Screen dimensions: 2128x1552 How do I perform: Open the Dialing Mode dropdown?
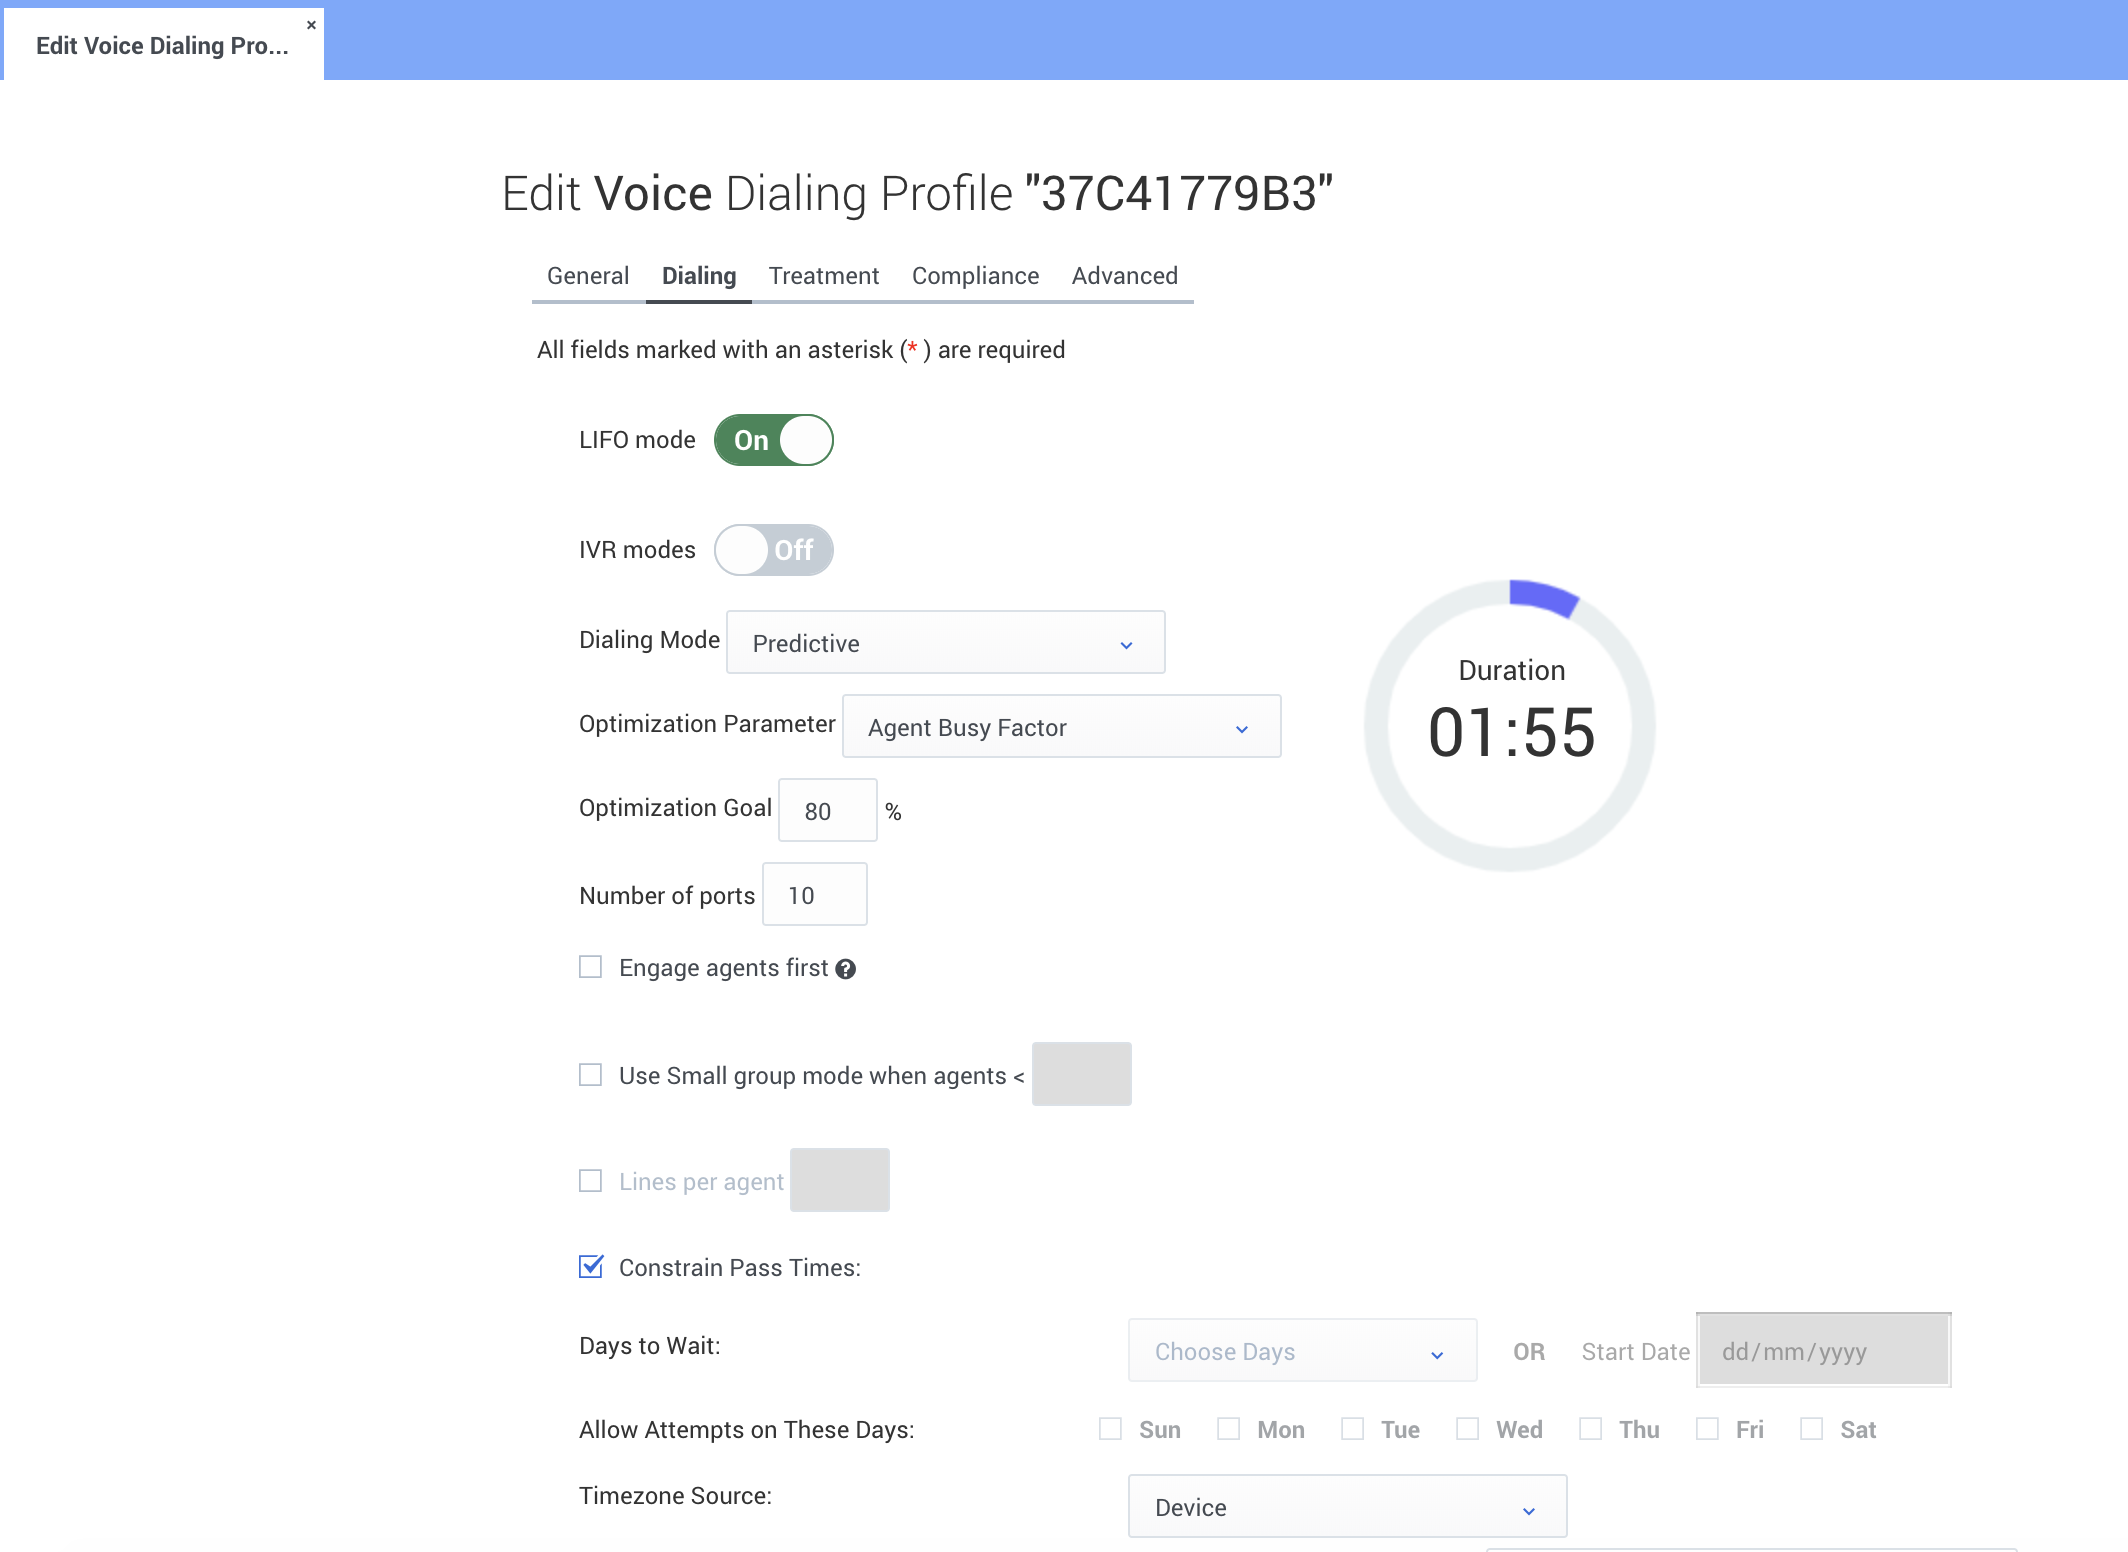coord(945,643)
